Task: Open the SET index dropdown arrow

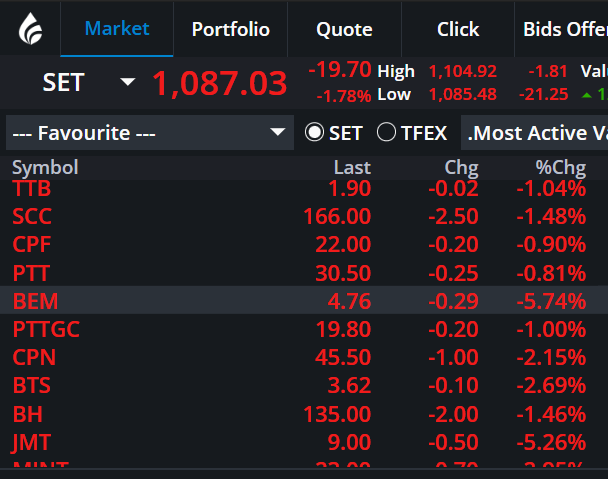Action: (x=128, y=82)
